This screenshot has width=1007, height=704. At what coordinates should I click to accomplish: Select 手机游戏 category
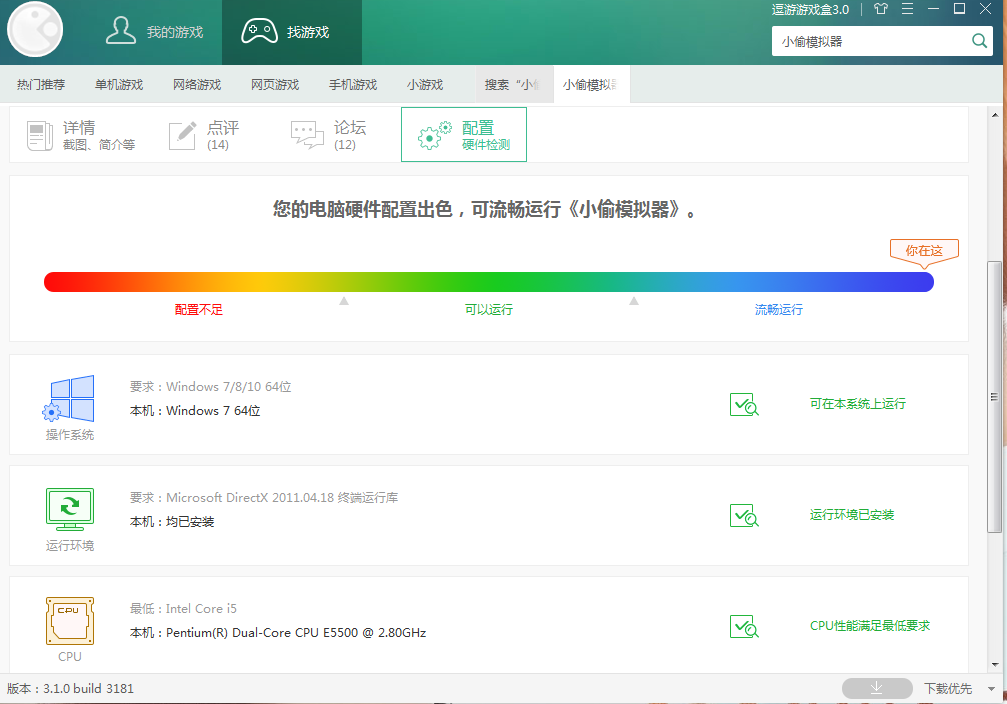(x=353, y=85)
